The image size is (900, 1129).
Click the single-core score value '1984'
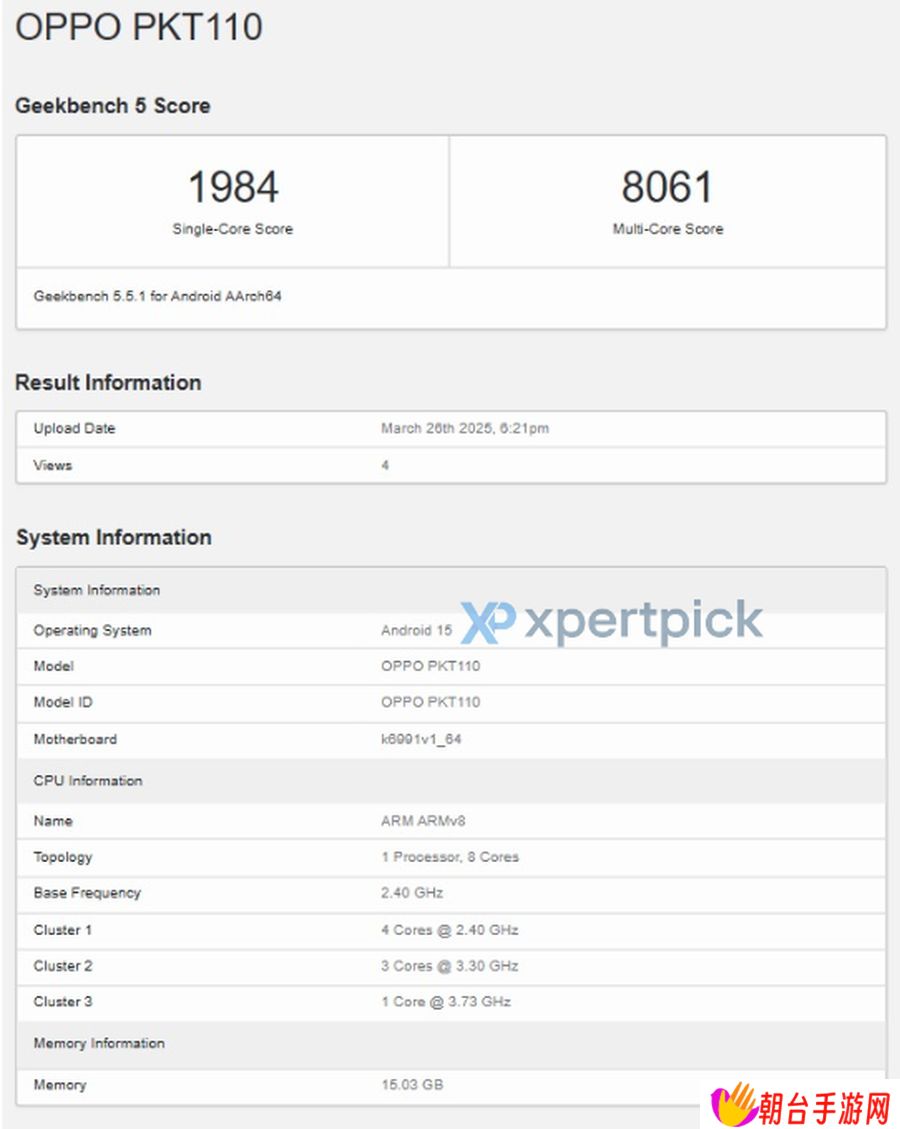tap(233, 186)
